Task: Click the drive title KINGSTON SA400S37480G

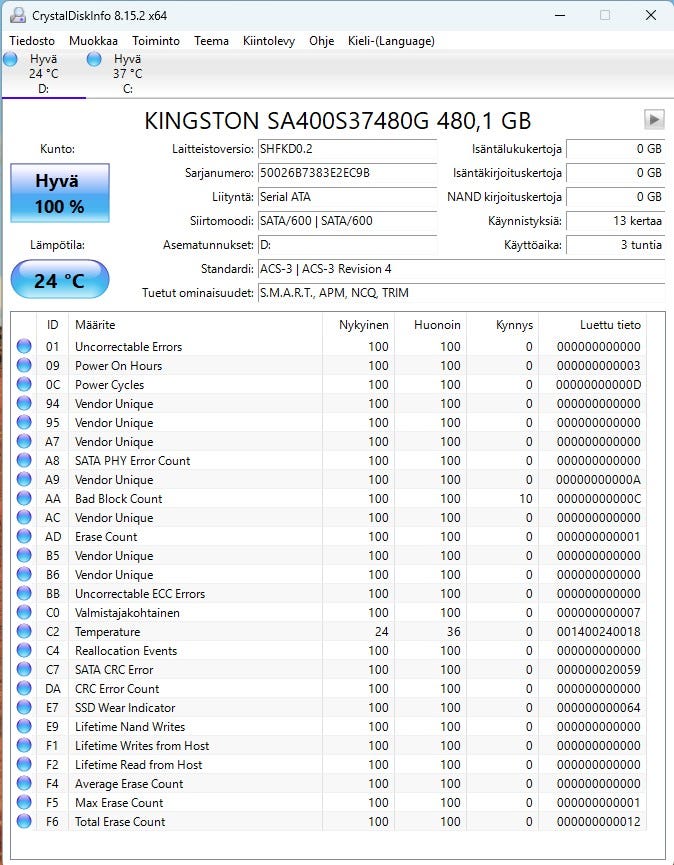Action: [x=338, y=120]
